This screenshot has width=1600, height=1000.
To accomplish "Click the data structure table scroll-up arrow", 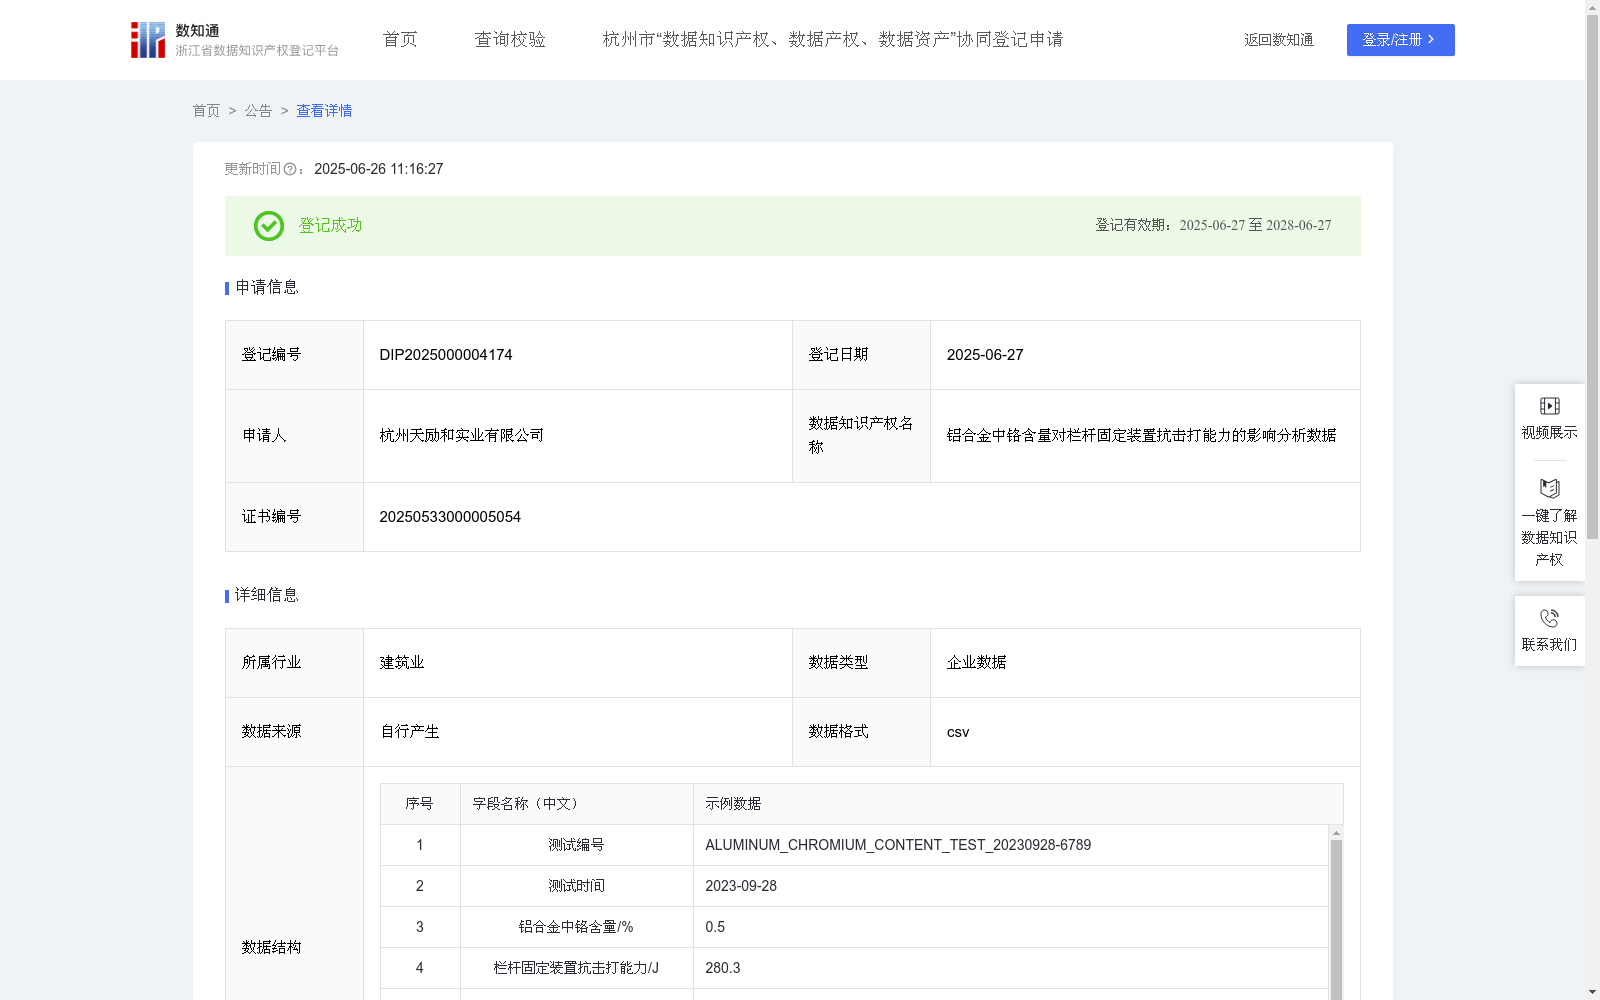I will coord(1336,832).
